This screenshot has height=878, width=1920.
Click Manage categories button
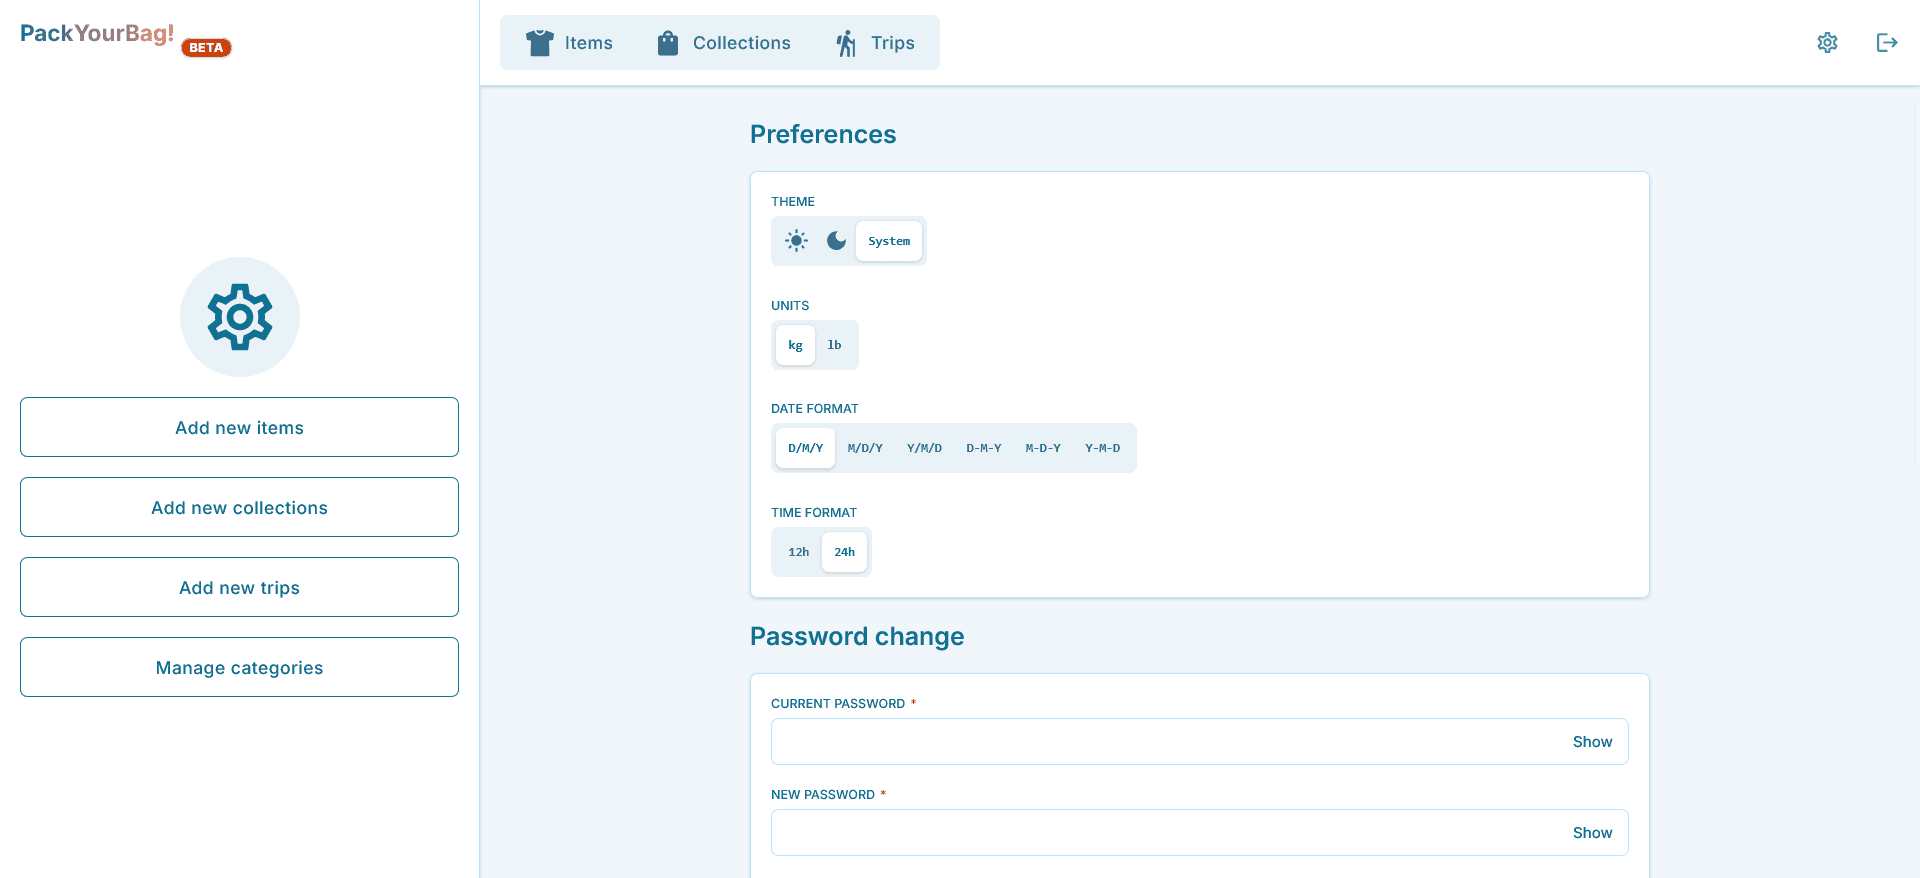tap(239, 667)
